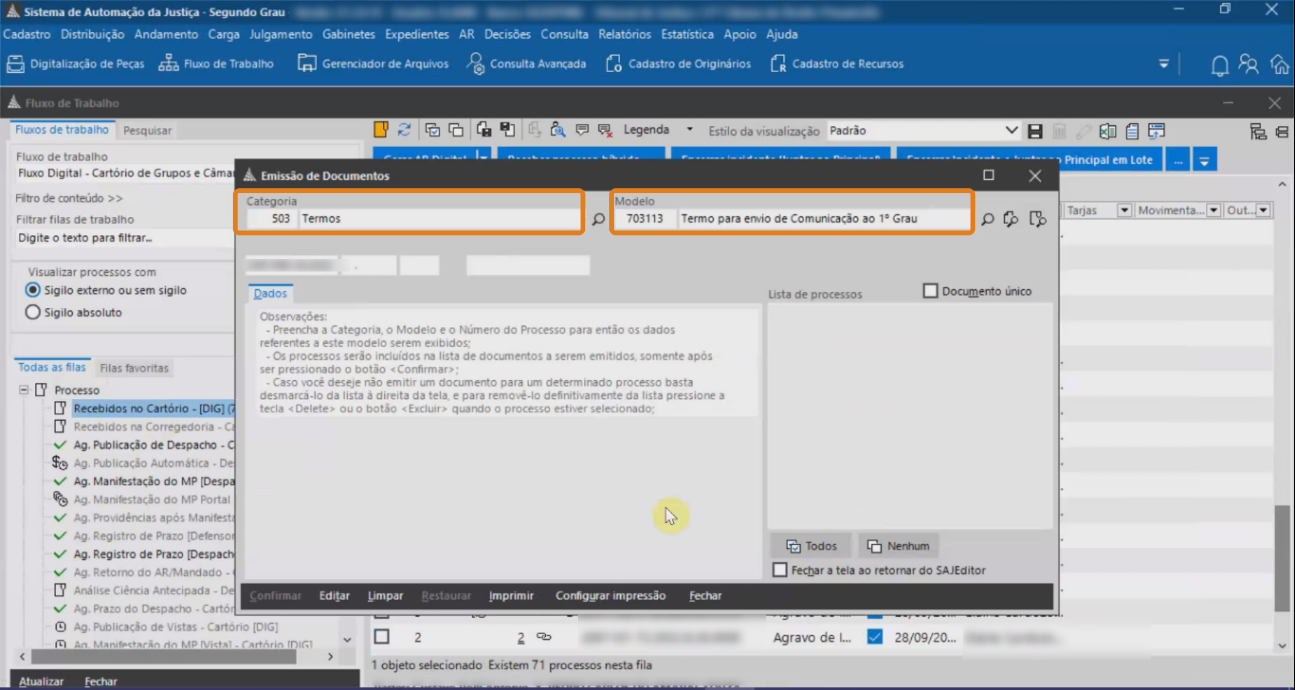Click the orange flag icon in the workflow toolbar

point(381,130)
